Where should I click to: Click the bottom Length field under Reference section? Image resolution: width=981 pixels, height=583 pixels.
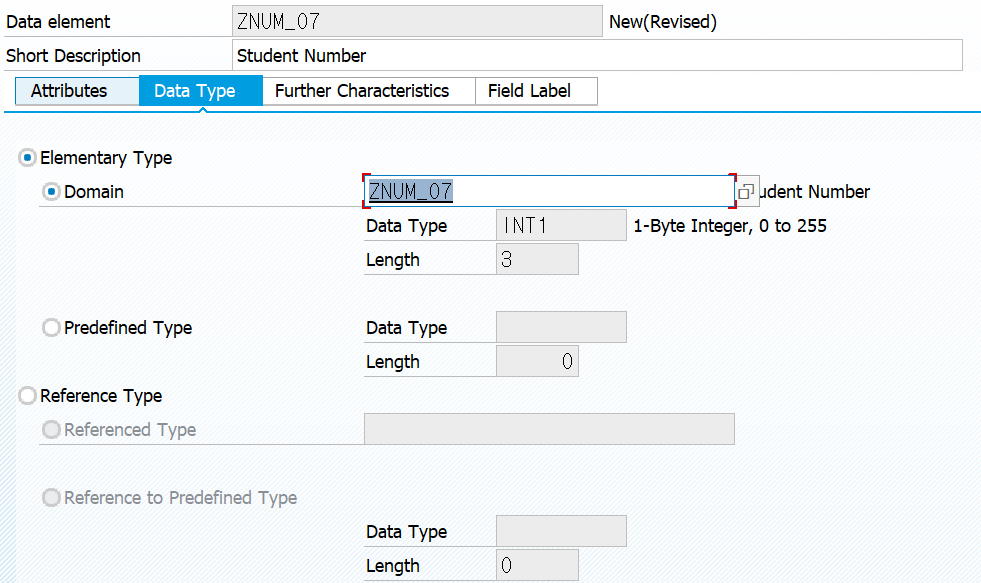point(536,565)
